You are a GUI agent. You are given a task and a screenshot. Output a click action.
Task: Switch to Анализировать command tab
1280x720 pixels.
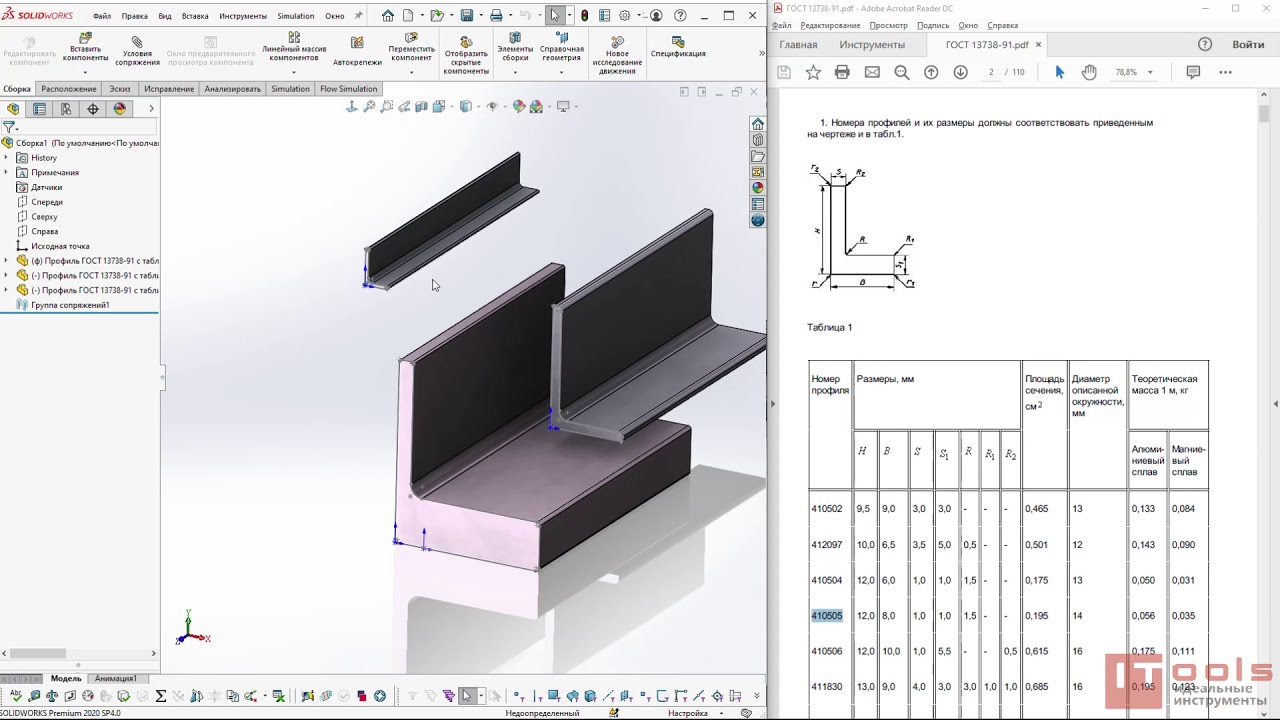232,89
